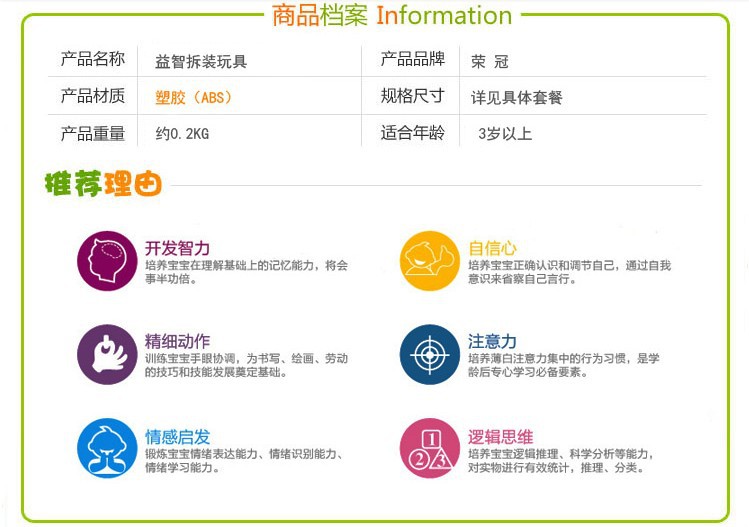
Task: Click the description starting 训练宝宝手眼协调
Action: pos(246,365)
